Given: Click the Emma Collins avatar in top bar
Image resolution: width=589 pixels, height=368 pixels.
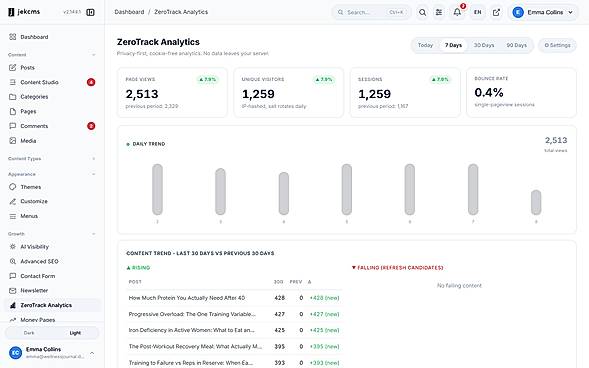Looking at the screenshot, I should pyautogui.click(x=518, y=12).
